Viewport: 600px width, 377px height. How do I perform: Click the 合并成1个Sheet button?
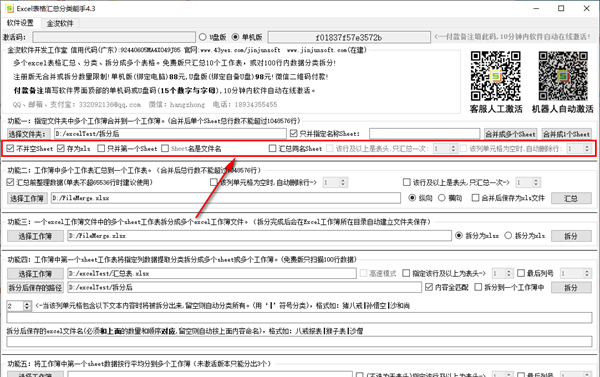(x=566, y=134)
